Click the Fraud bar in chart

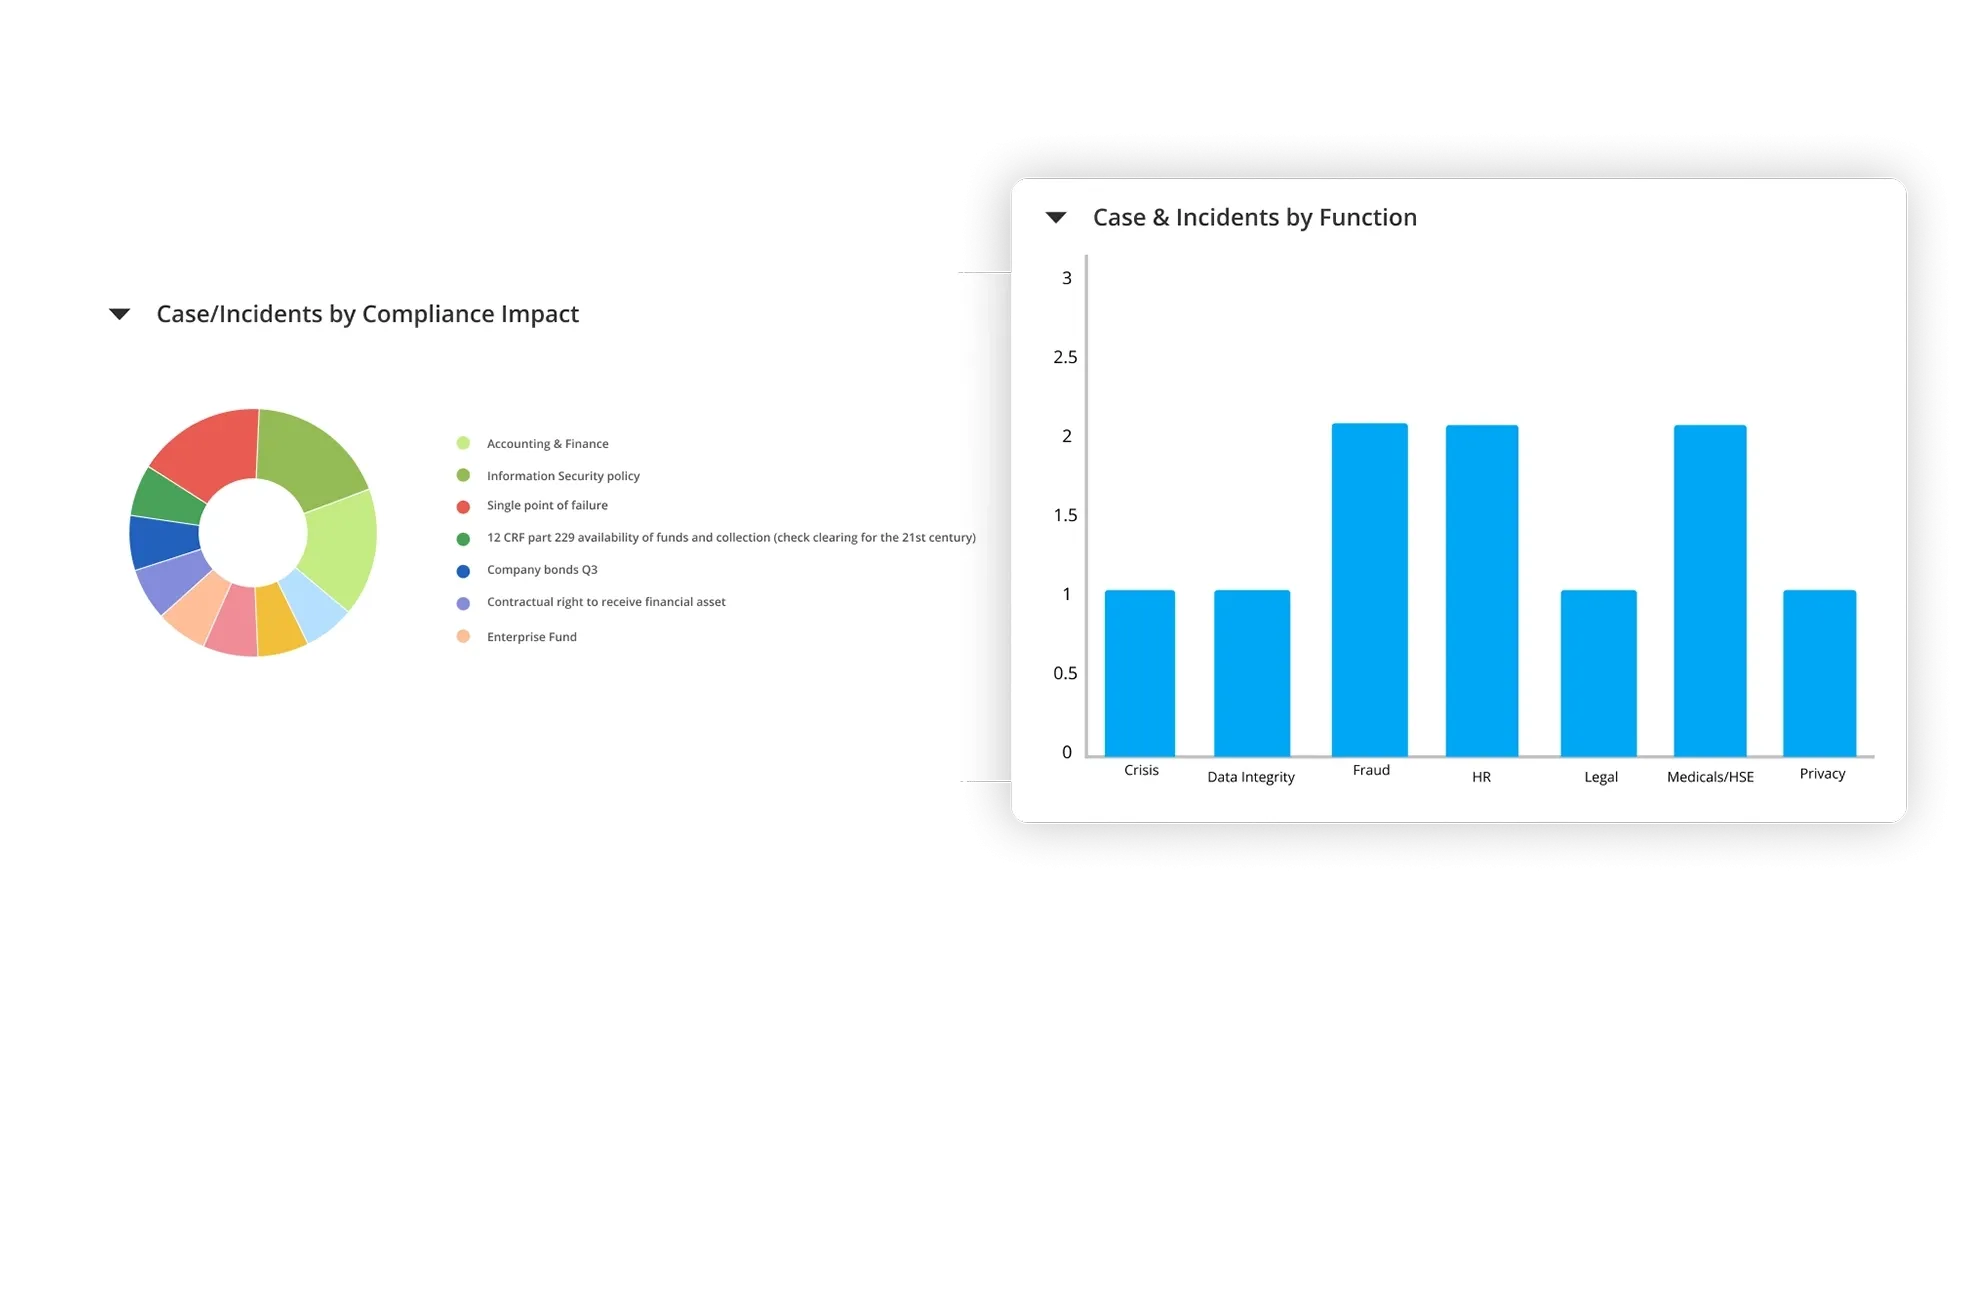tap(1369, 590)
